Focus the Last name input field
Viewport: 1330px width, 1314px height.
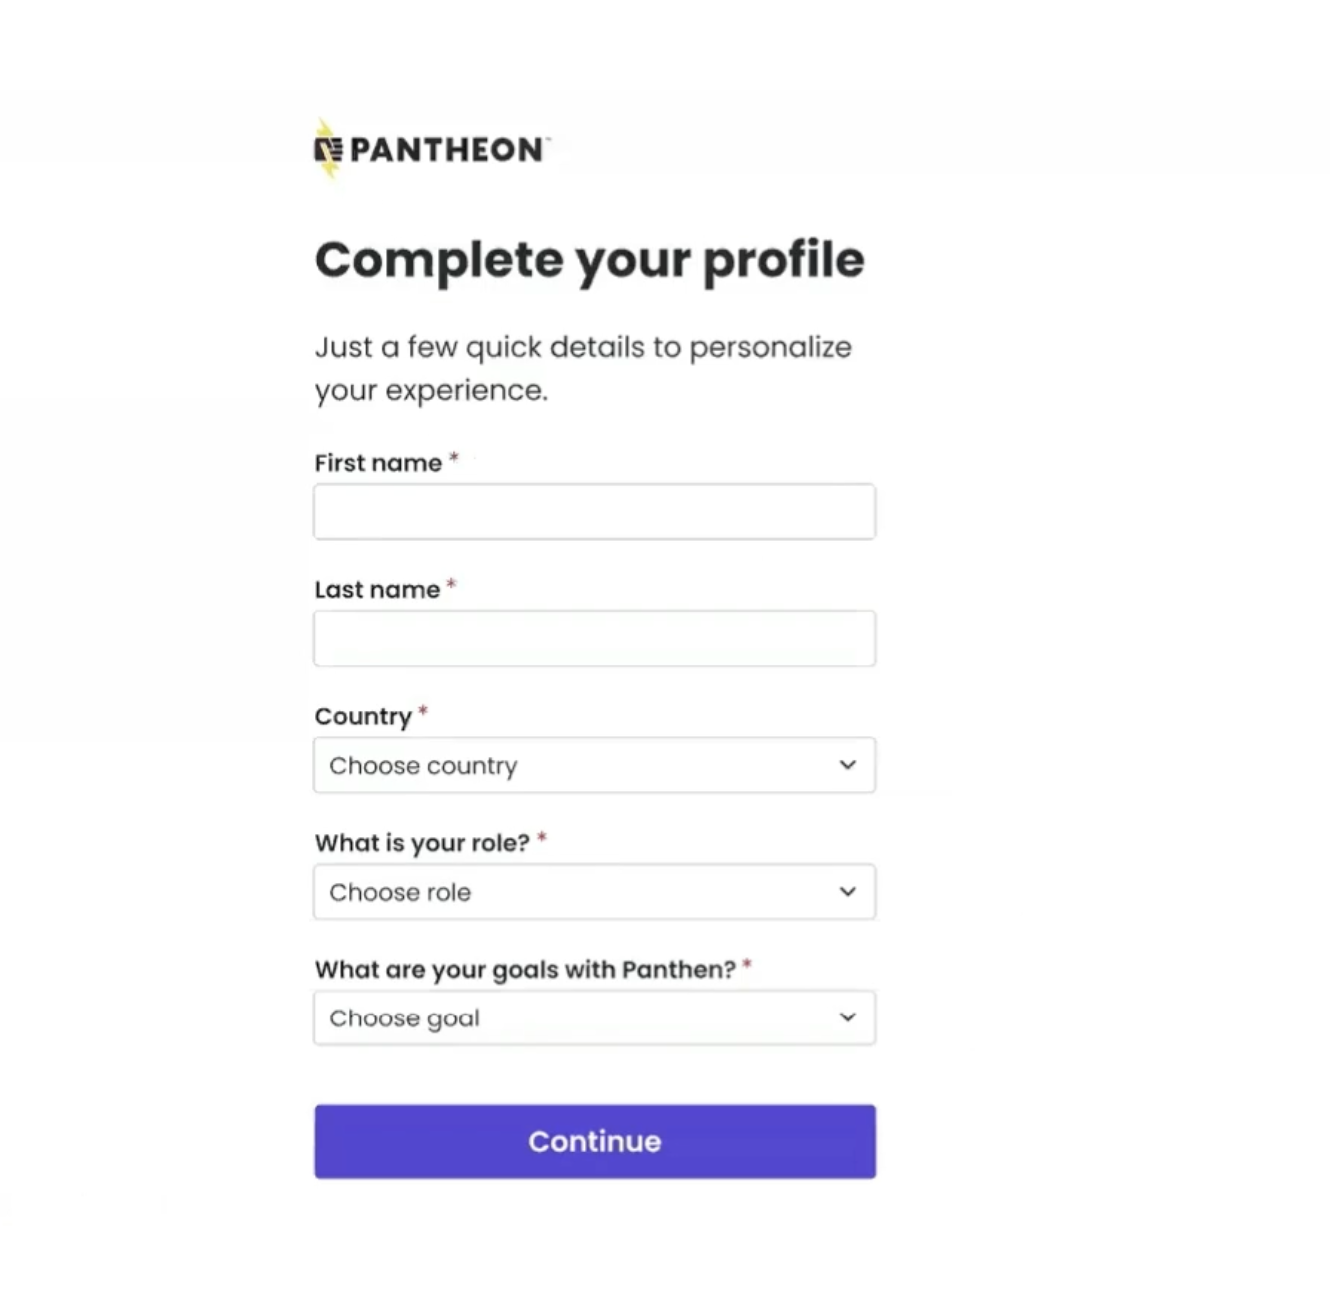coord(594,638)
